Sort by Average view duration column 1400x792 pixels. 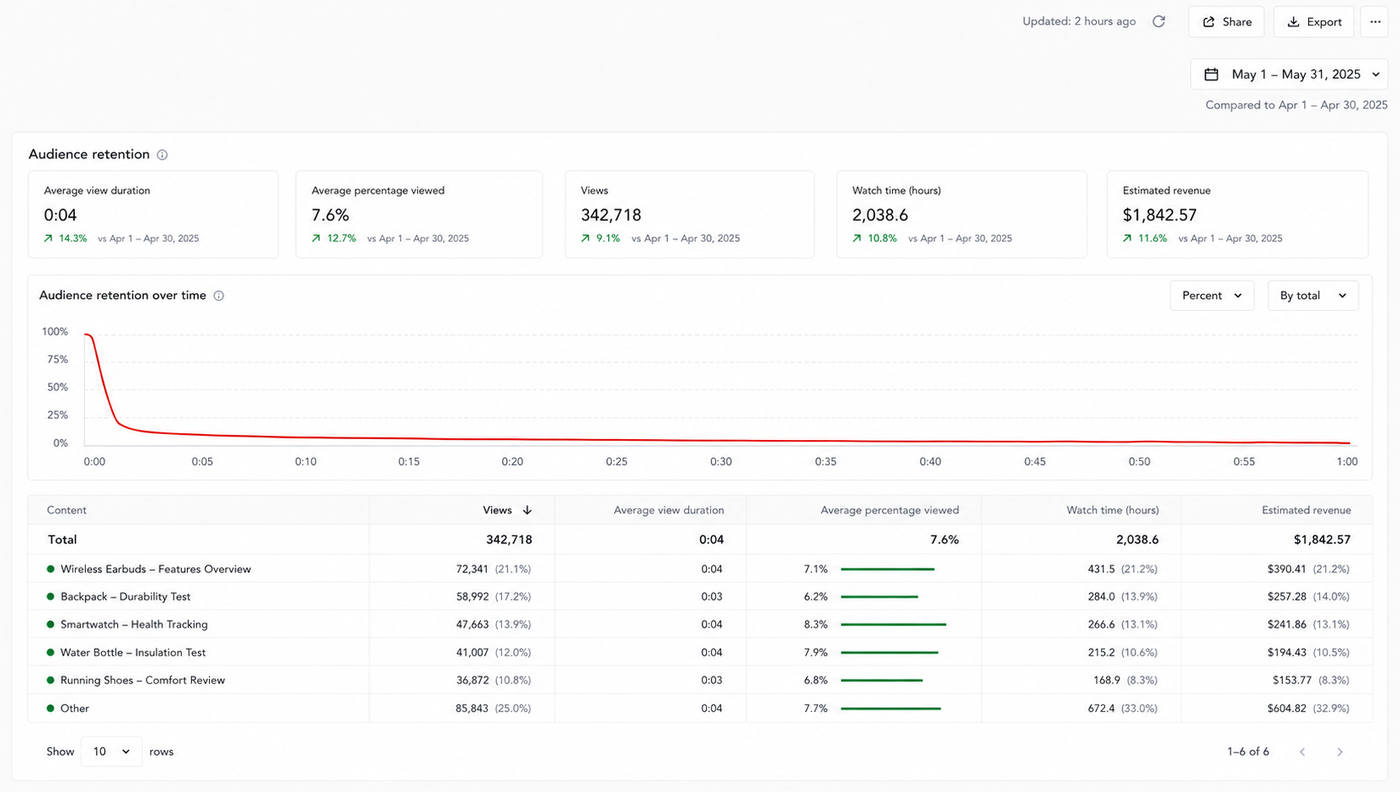tap(669, 510)
